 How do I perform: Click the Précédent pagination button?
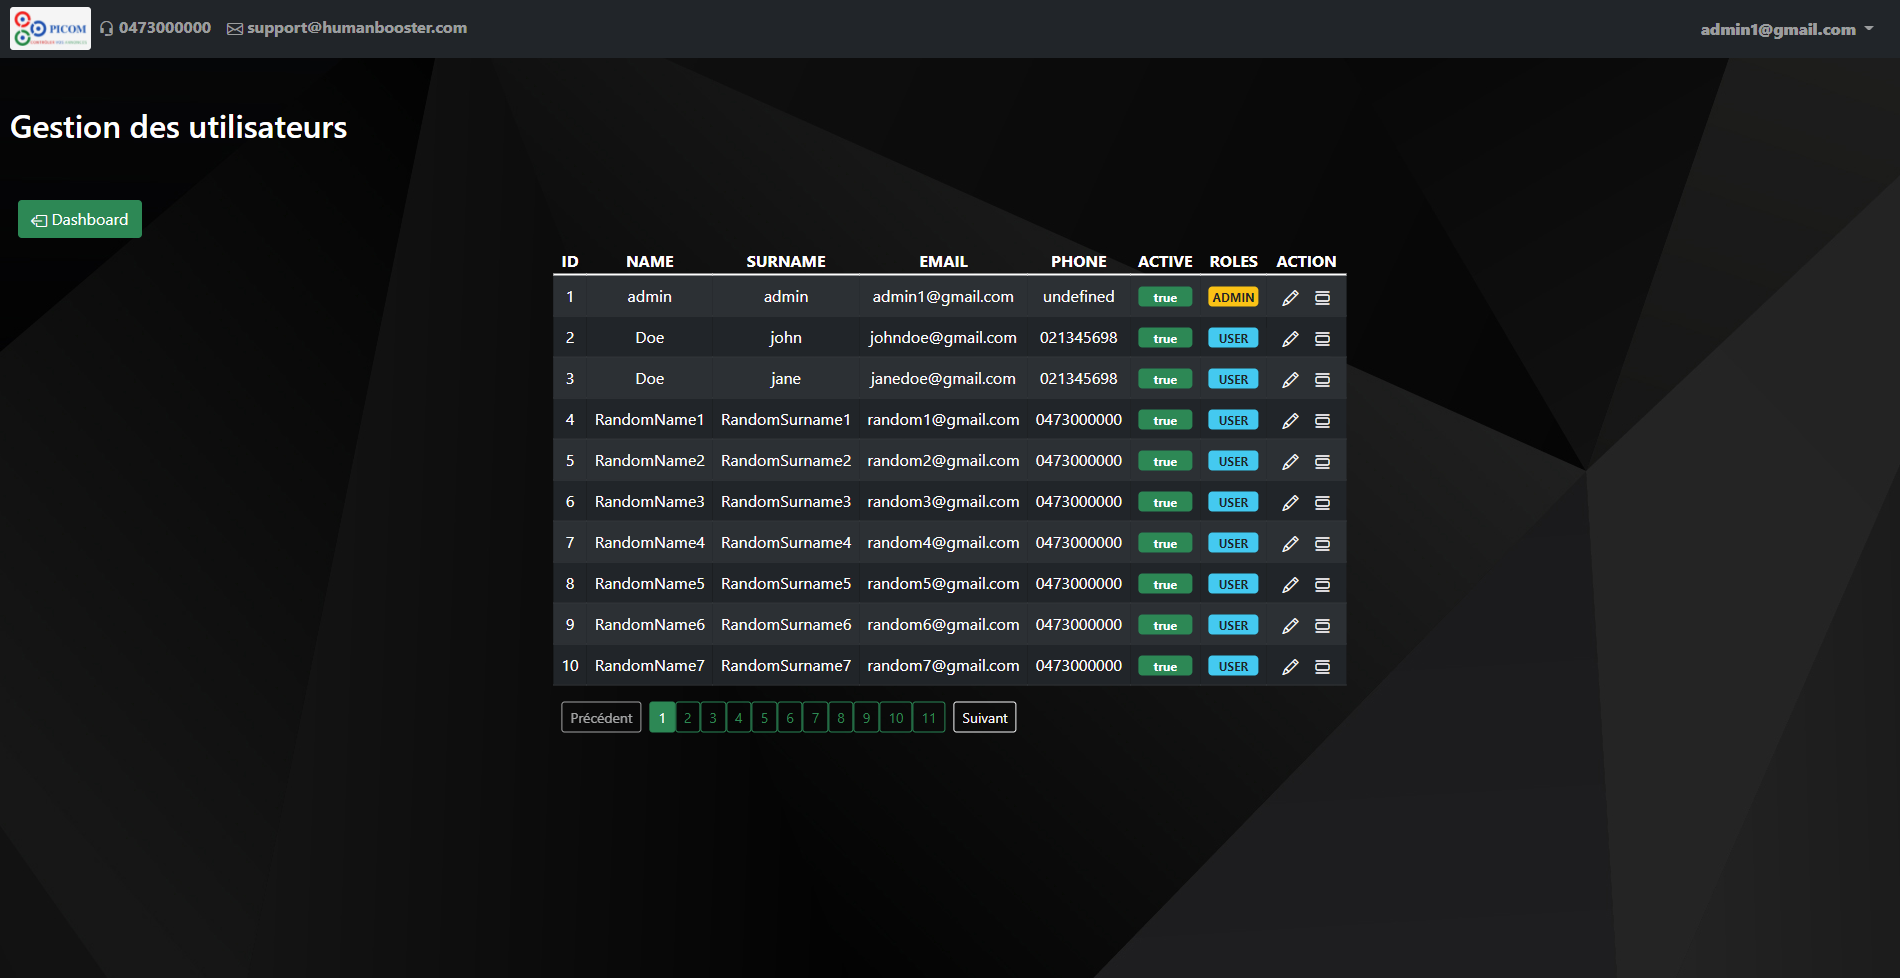601,718
